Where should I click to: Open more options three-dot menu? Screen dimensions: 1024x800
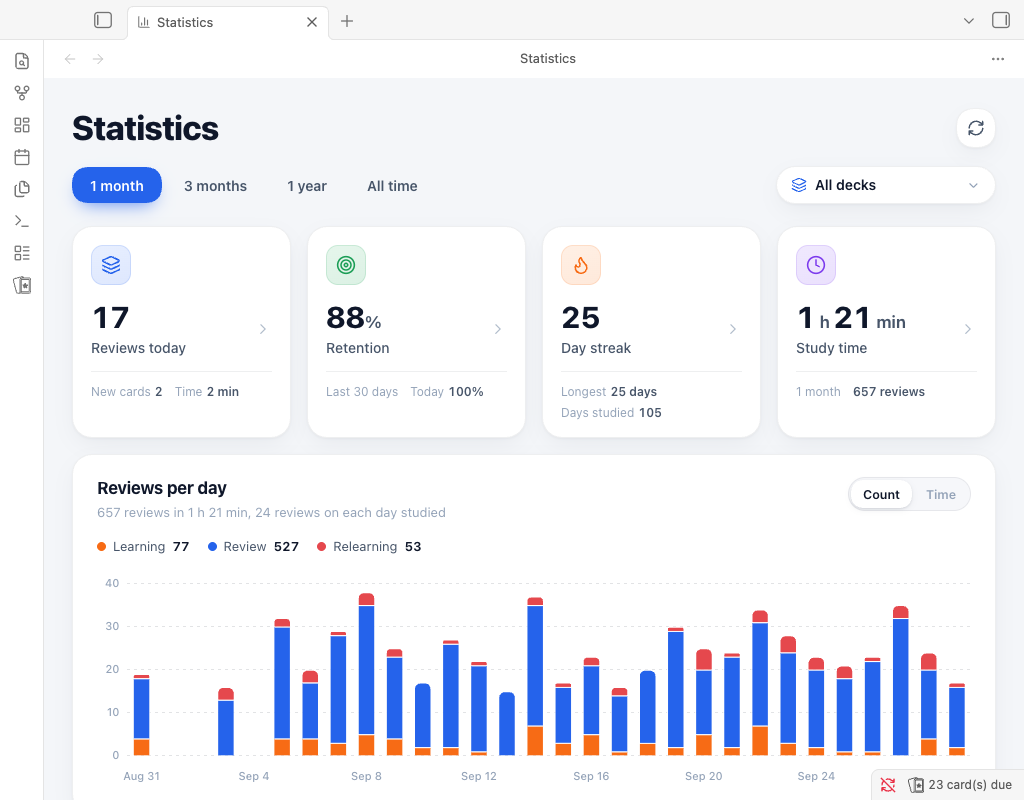[x=998, y=59]
